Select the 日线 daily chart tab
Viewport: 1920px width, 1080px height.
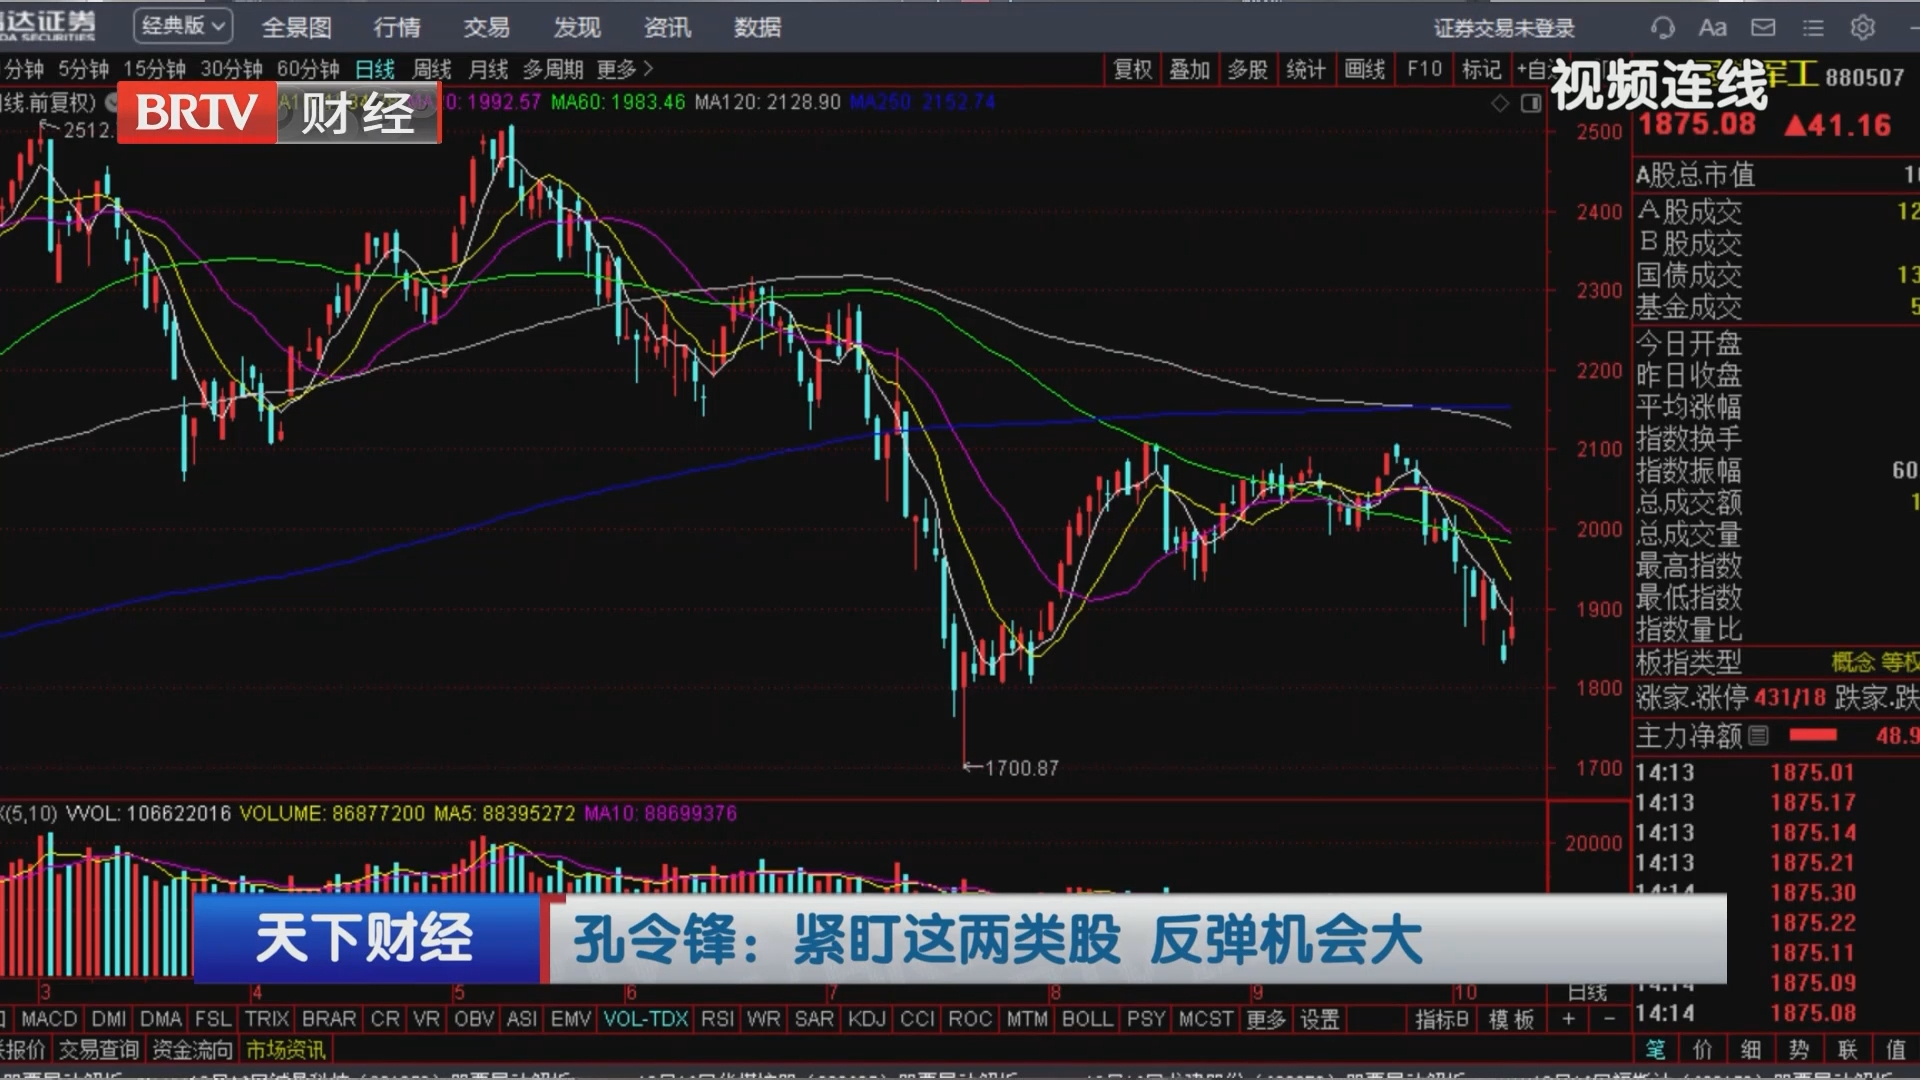tap(375, 69)
